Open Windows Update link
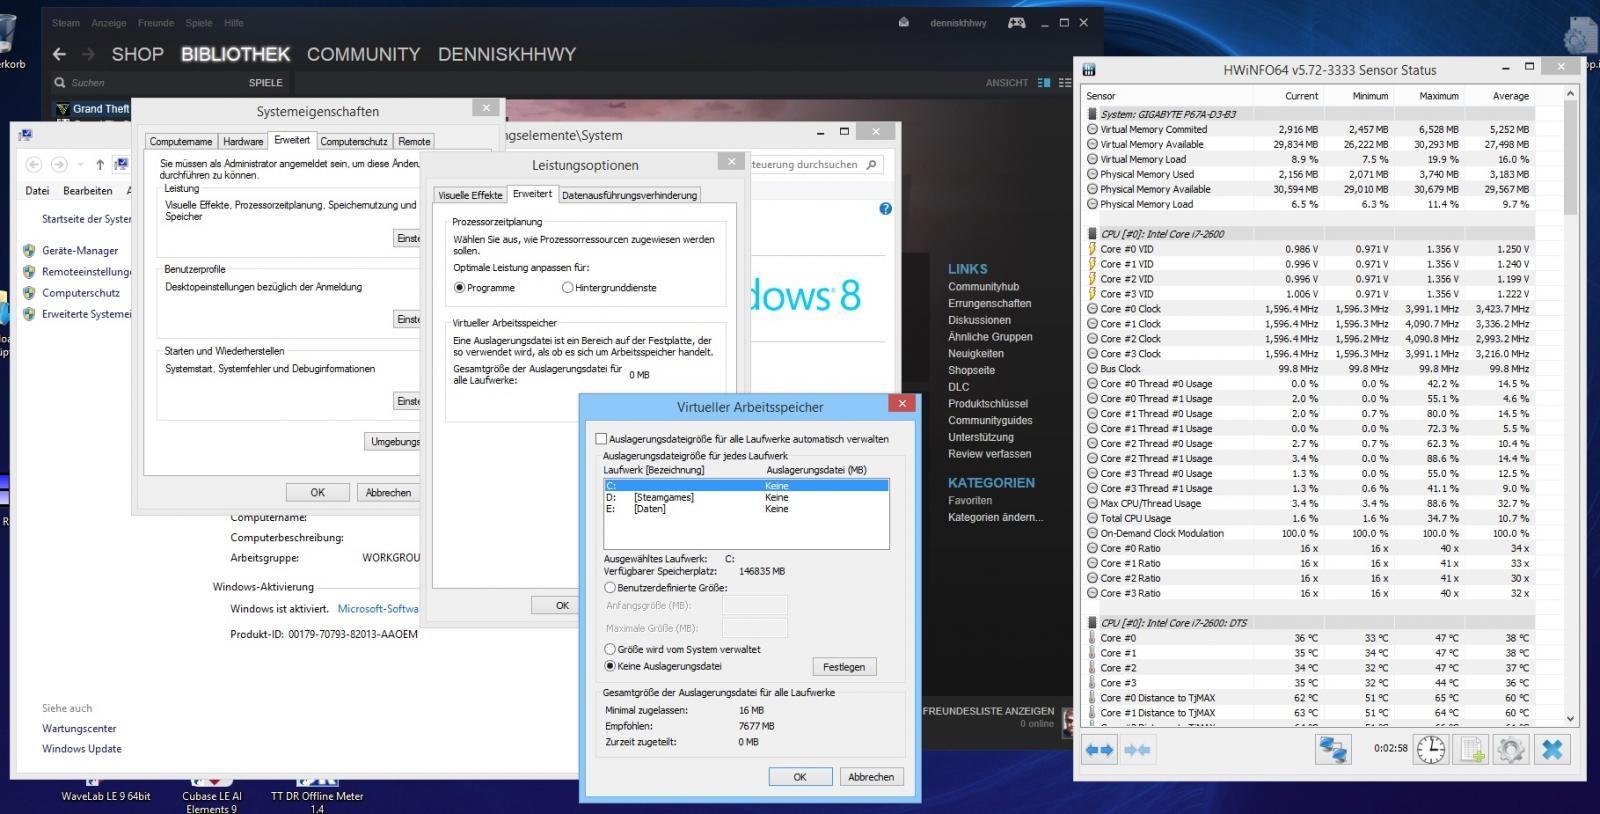Screen dimensions: 1600x814 (x=82, y=748)
